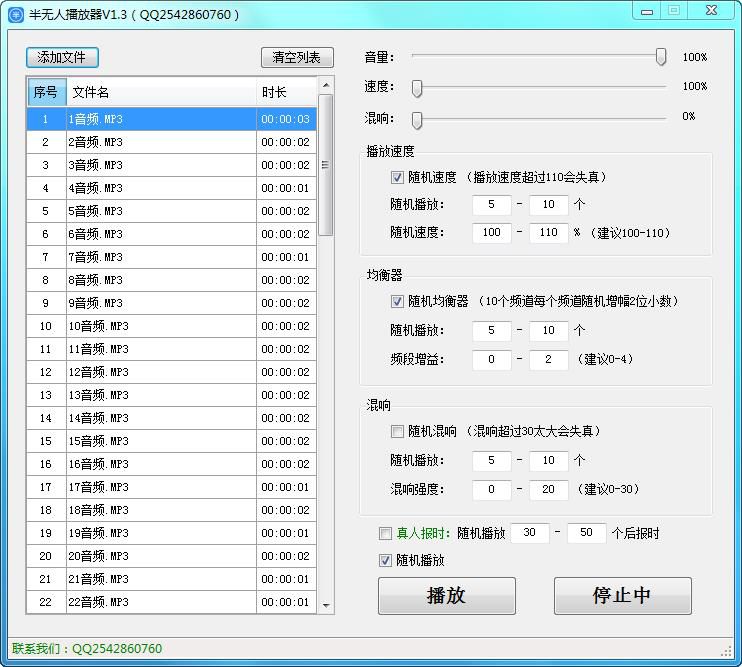Click 频段增益 maximum field showing 2

click(x=548, y=360)
